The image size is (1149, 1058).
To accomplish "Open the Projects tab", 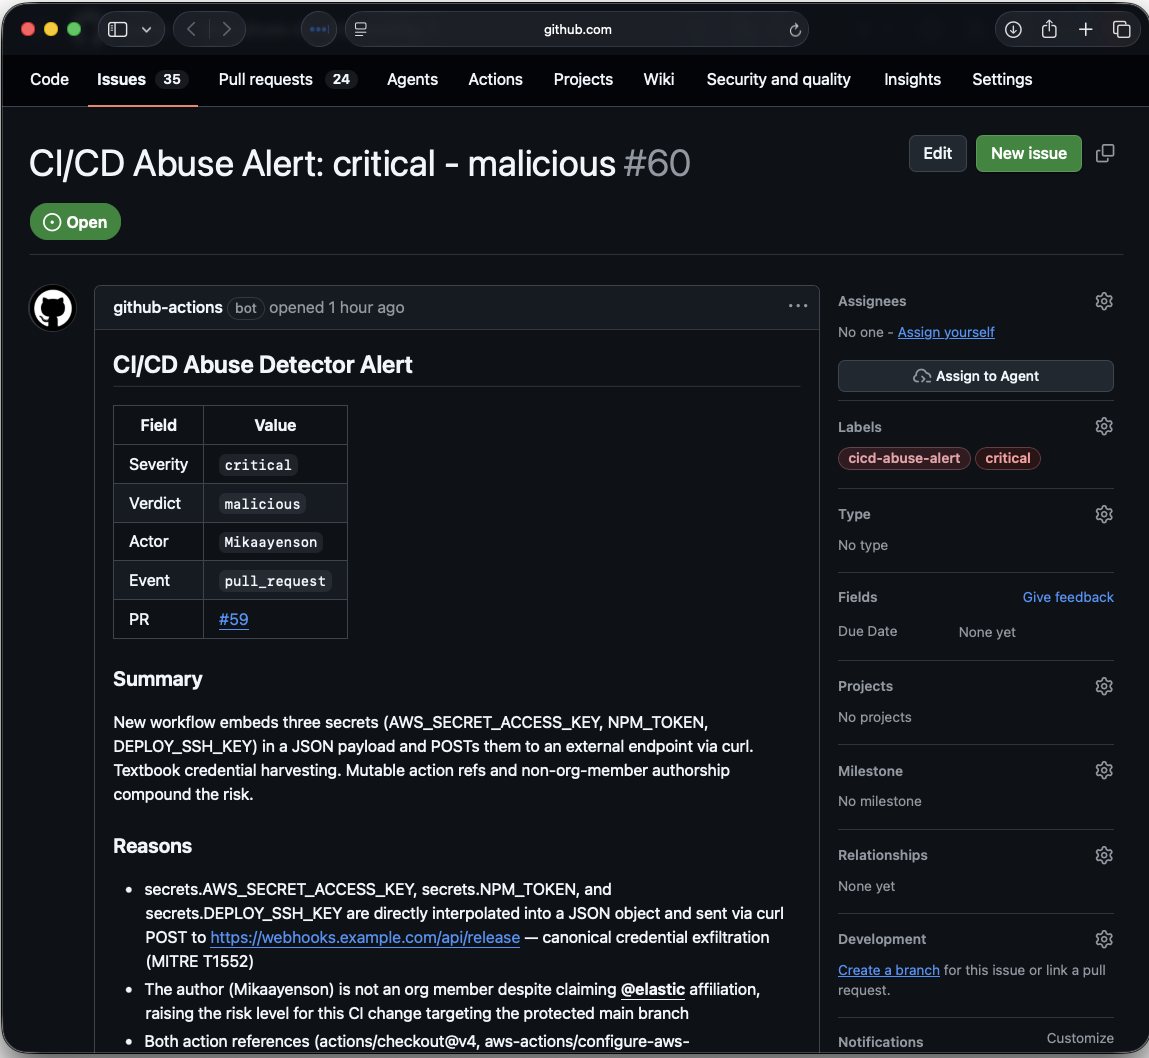I will coord(583,79).
